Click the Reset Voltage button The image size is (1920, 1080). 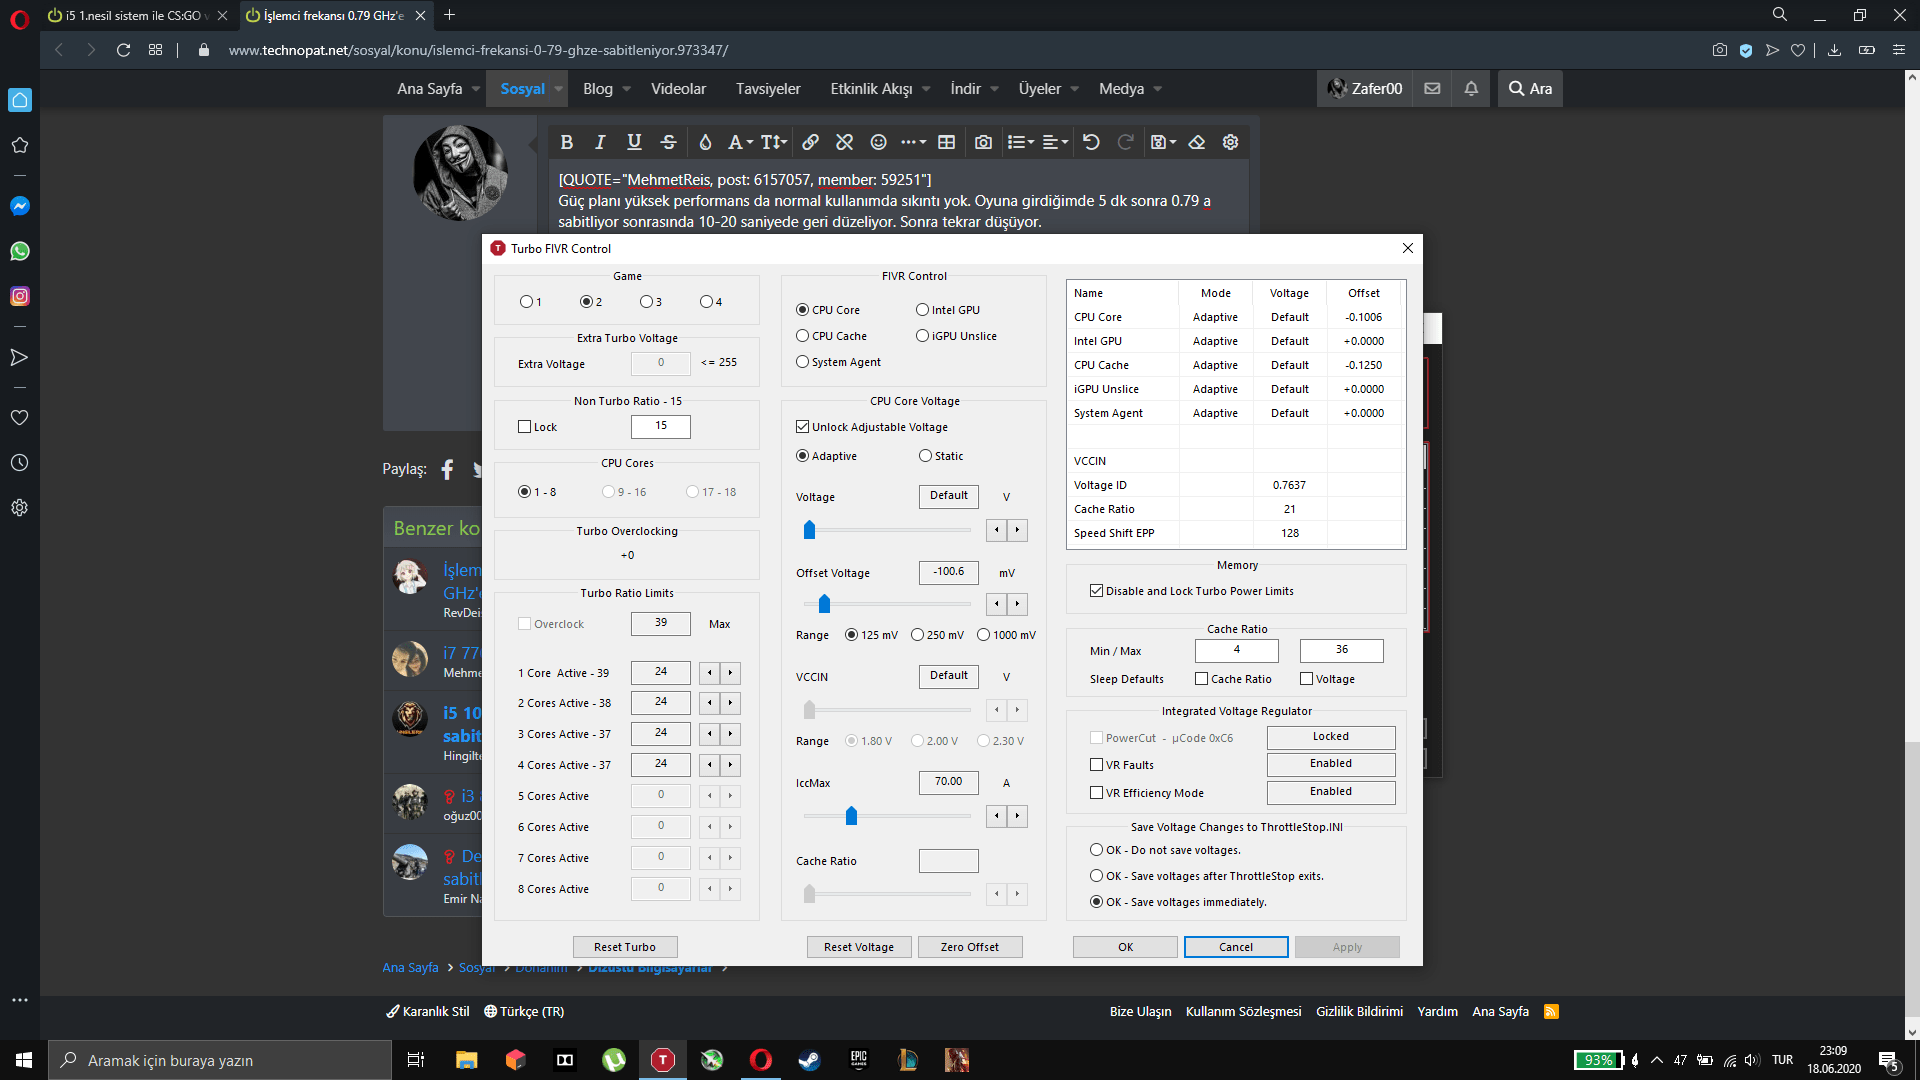pyautogui.click(x=858, y=947)
